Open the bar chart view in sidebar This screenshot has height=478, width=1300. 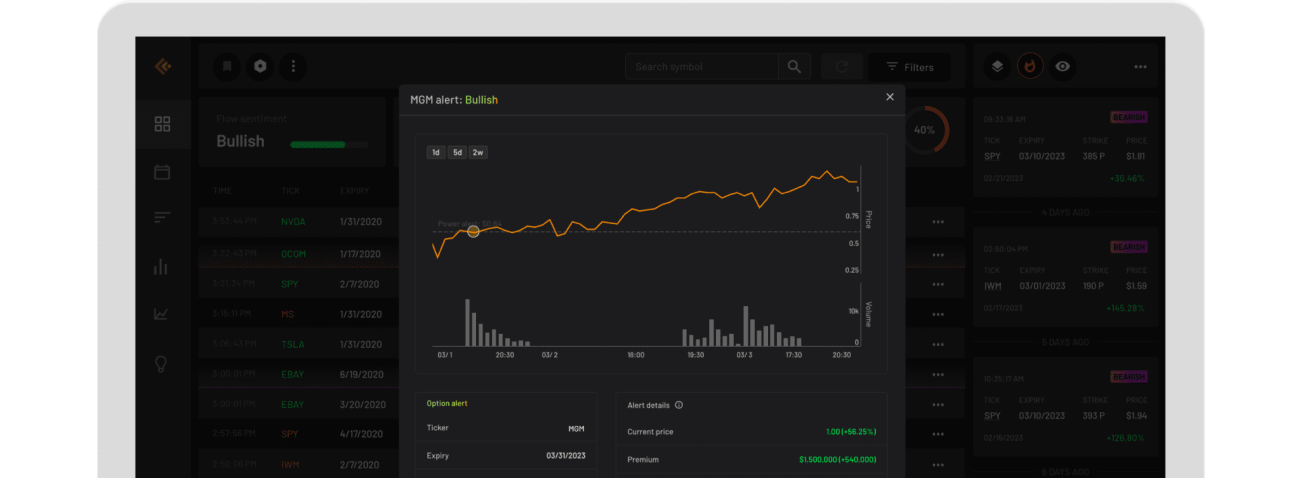coord(161,266)
